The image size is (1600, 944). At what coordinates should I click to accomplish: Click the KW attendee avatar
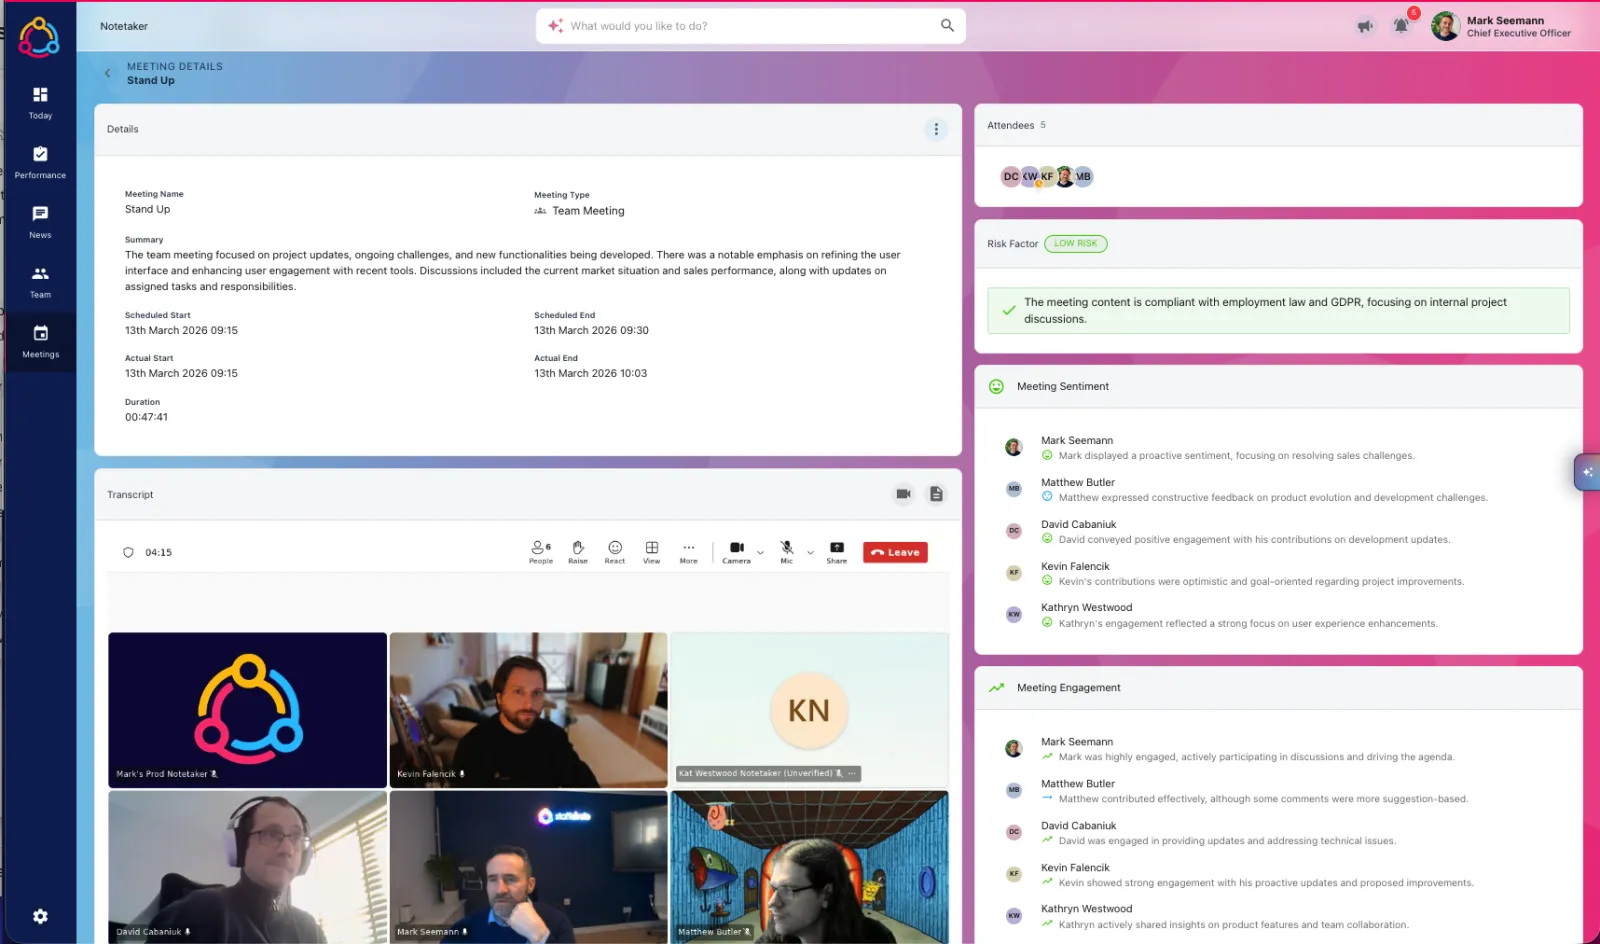click(1029, 177)
